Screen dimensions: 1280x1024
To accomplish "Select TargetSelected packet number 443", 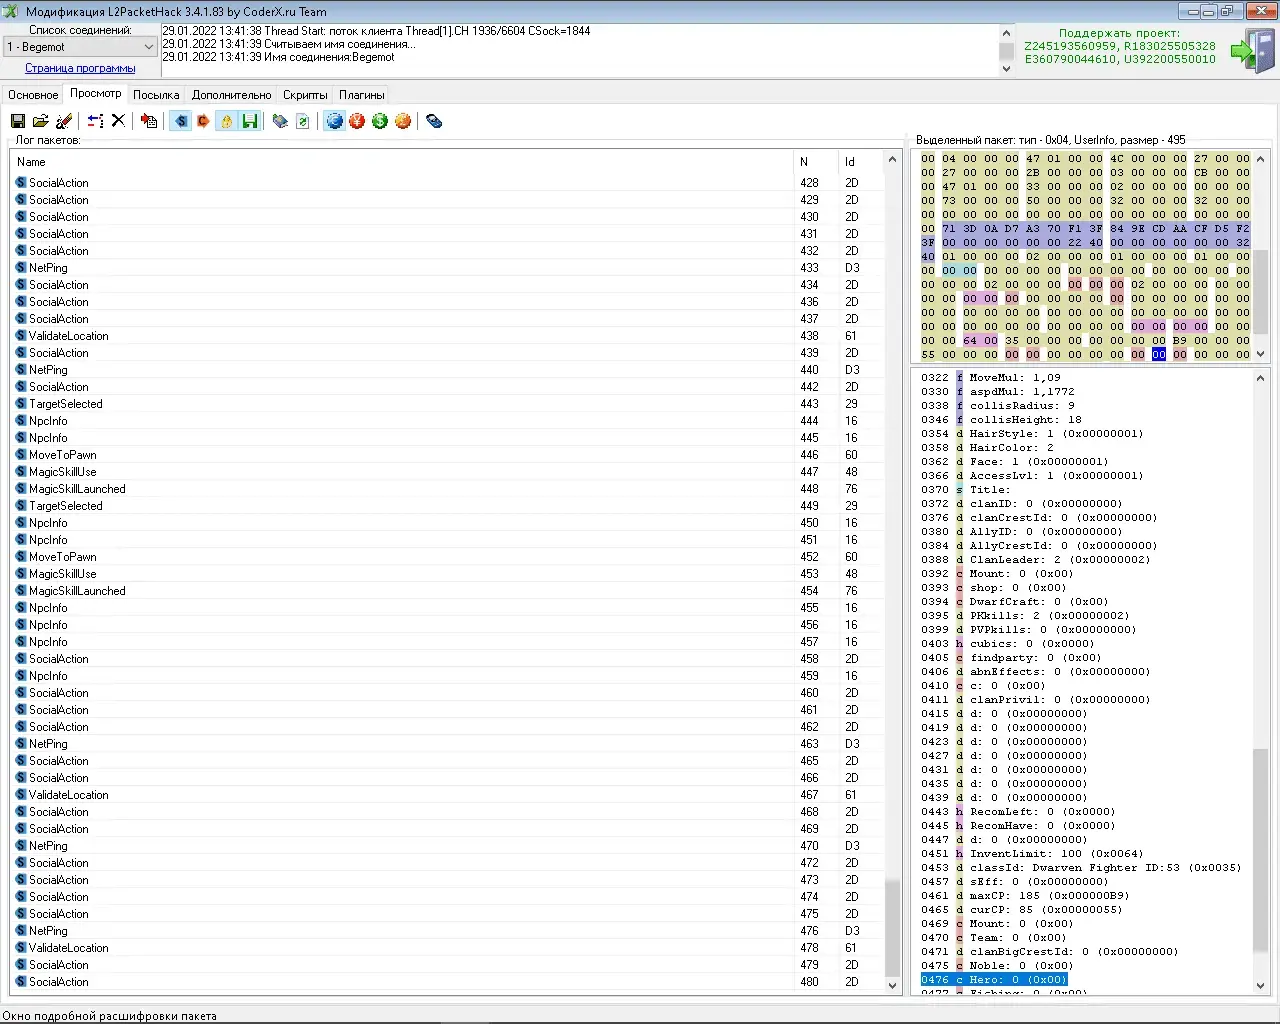I will pyautogui.click(x=448, y=404).
